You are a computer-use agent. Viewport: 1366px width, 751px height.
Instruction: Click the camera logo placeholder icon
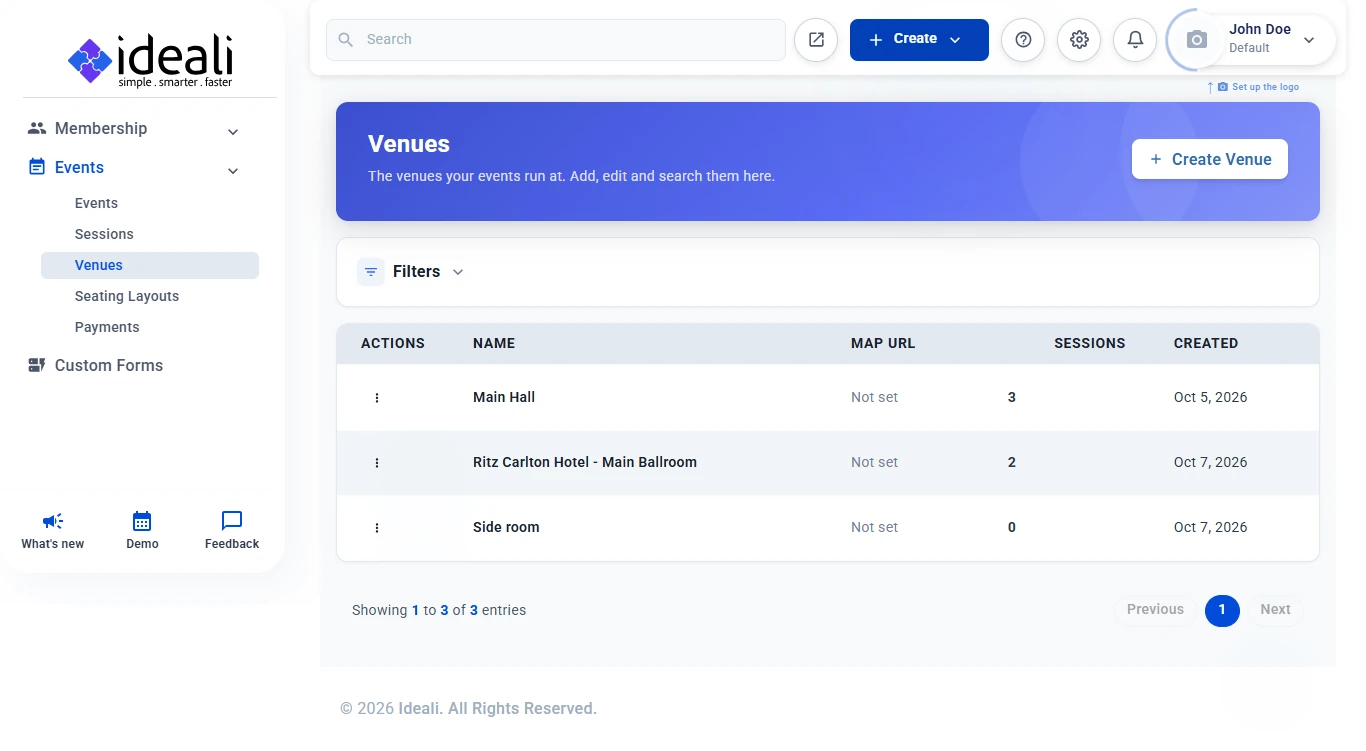point(1197,40)
